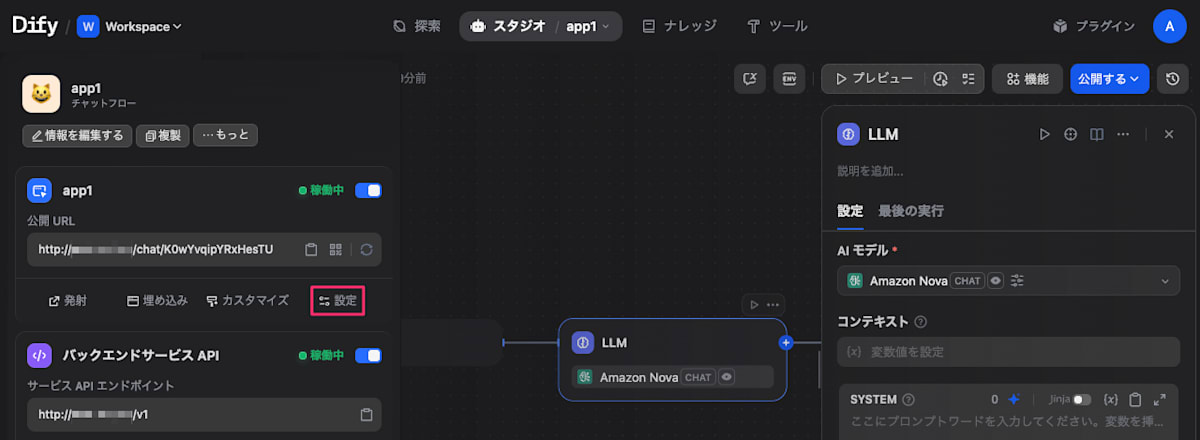Insert variable in SYSTEM prompt
This screenshot has height=440, width=1200.
1110,399
